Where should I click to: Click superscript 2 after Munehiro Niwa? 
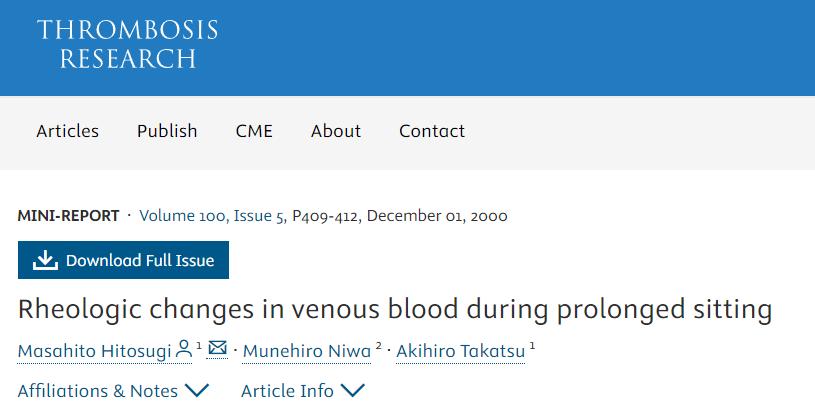(x=379, y=346)
